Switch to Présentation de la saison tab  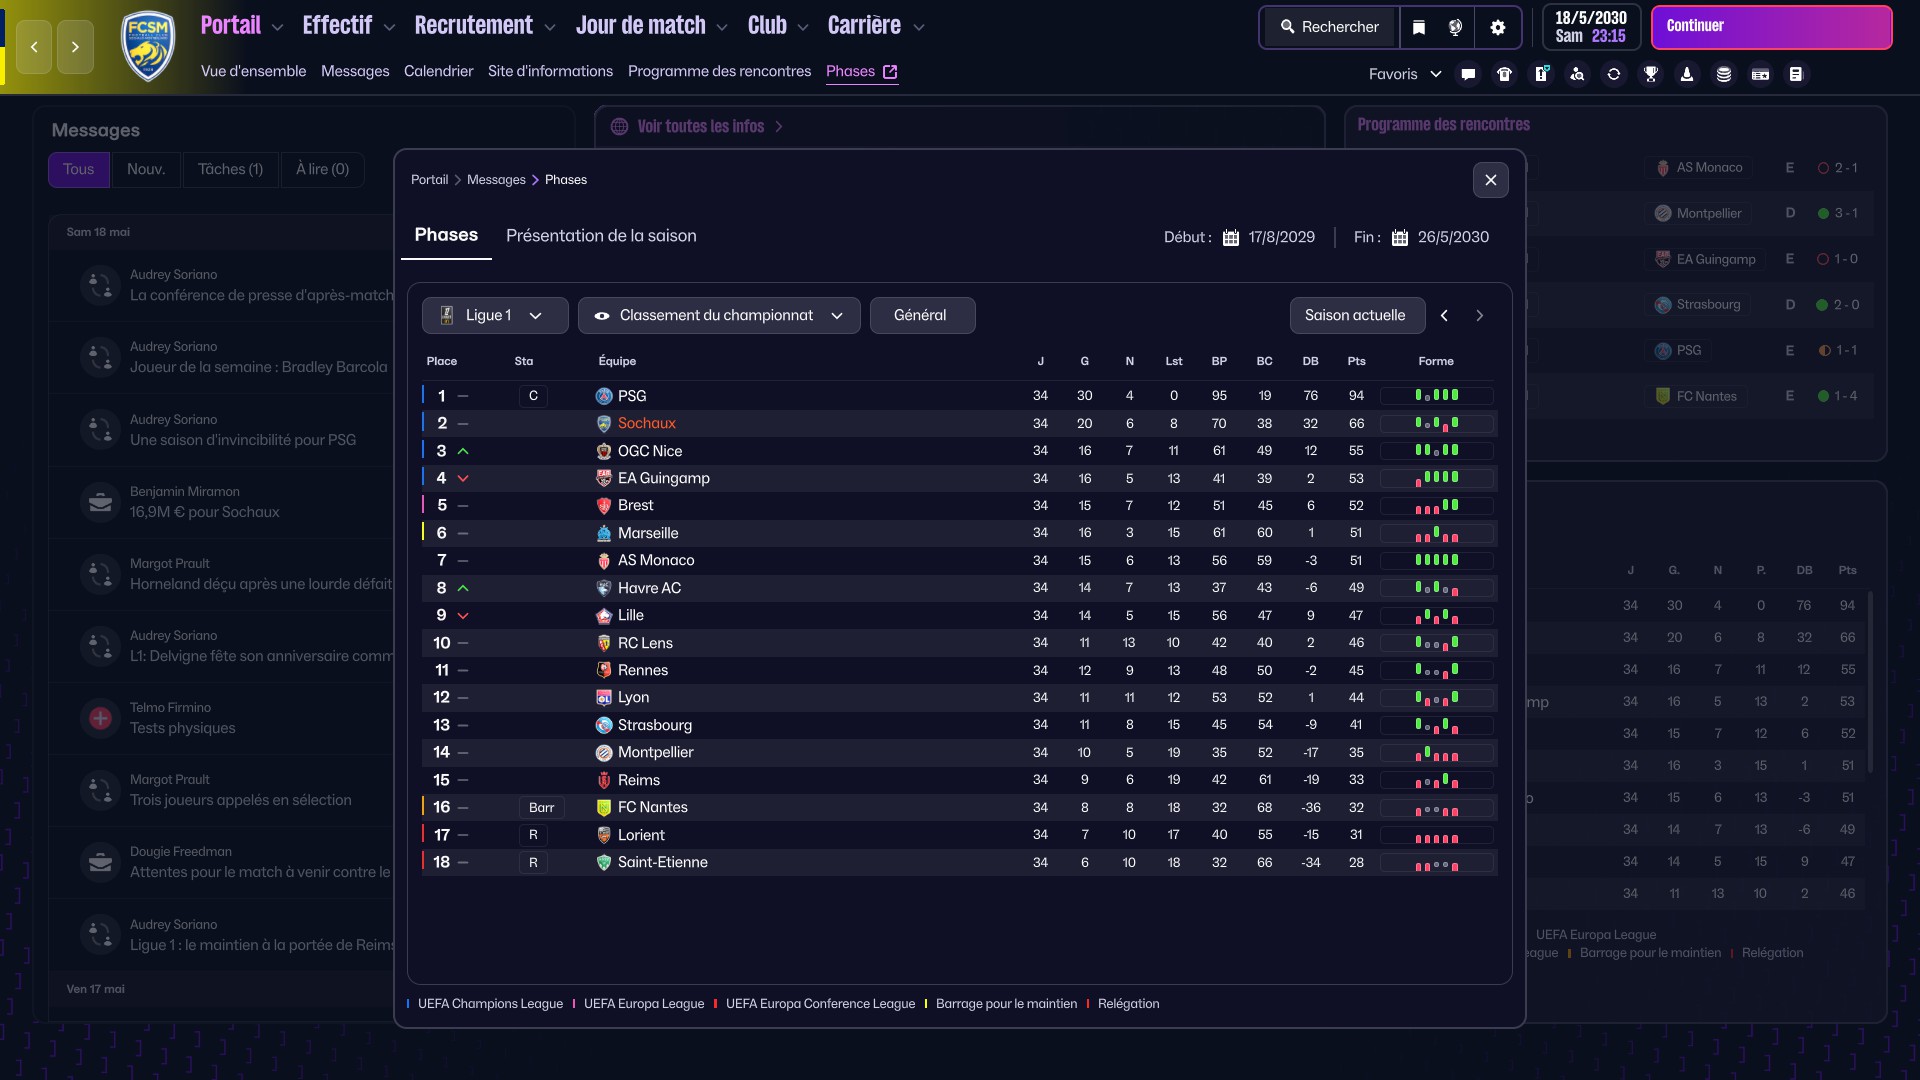pos(601,236)
